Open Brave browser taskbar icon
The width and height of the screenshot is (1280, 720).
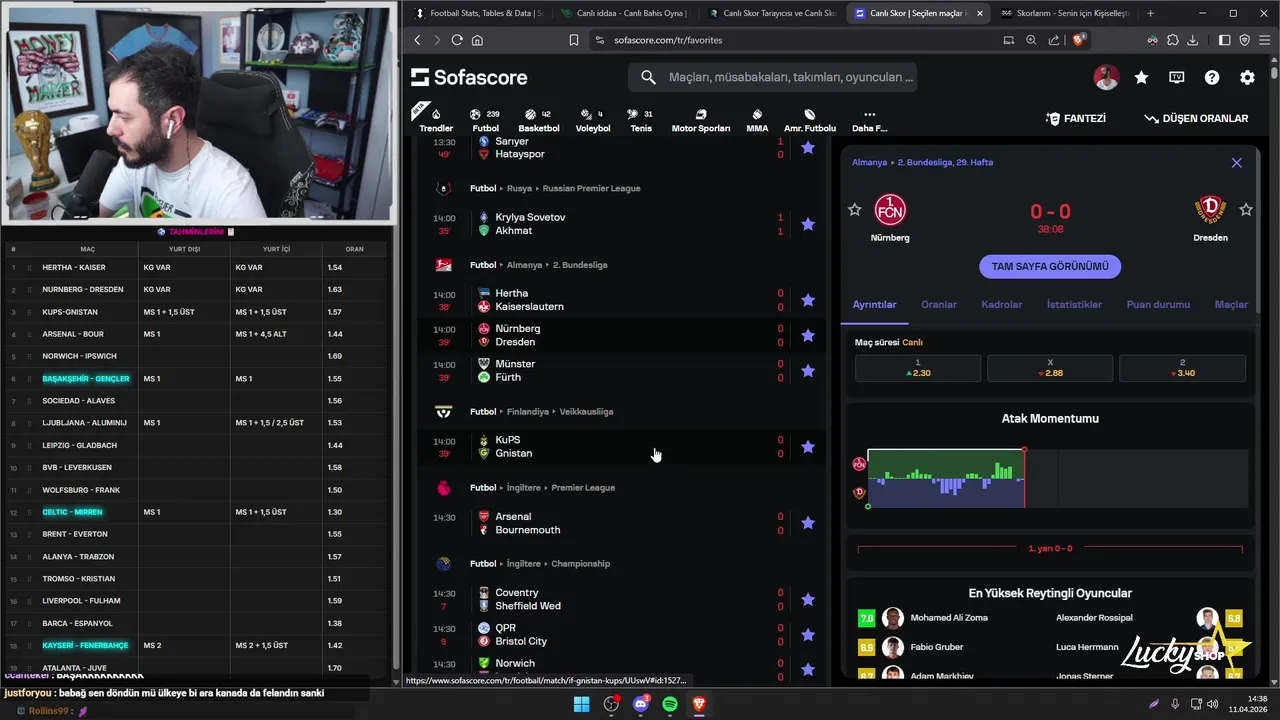(699, 704)
